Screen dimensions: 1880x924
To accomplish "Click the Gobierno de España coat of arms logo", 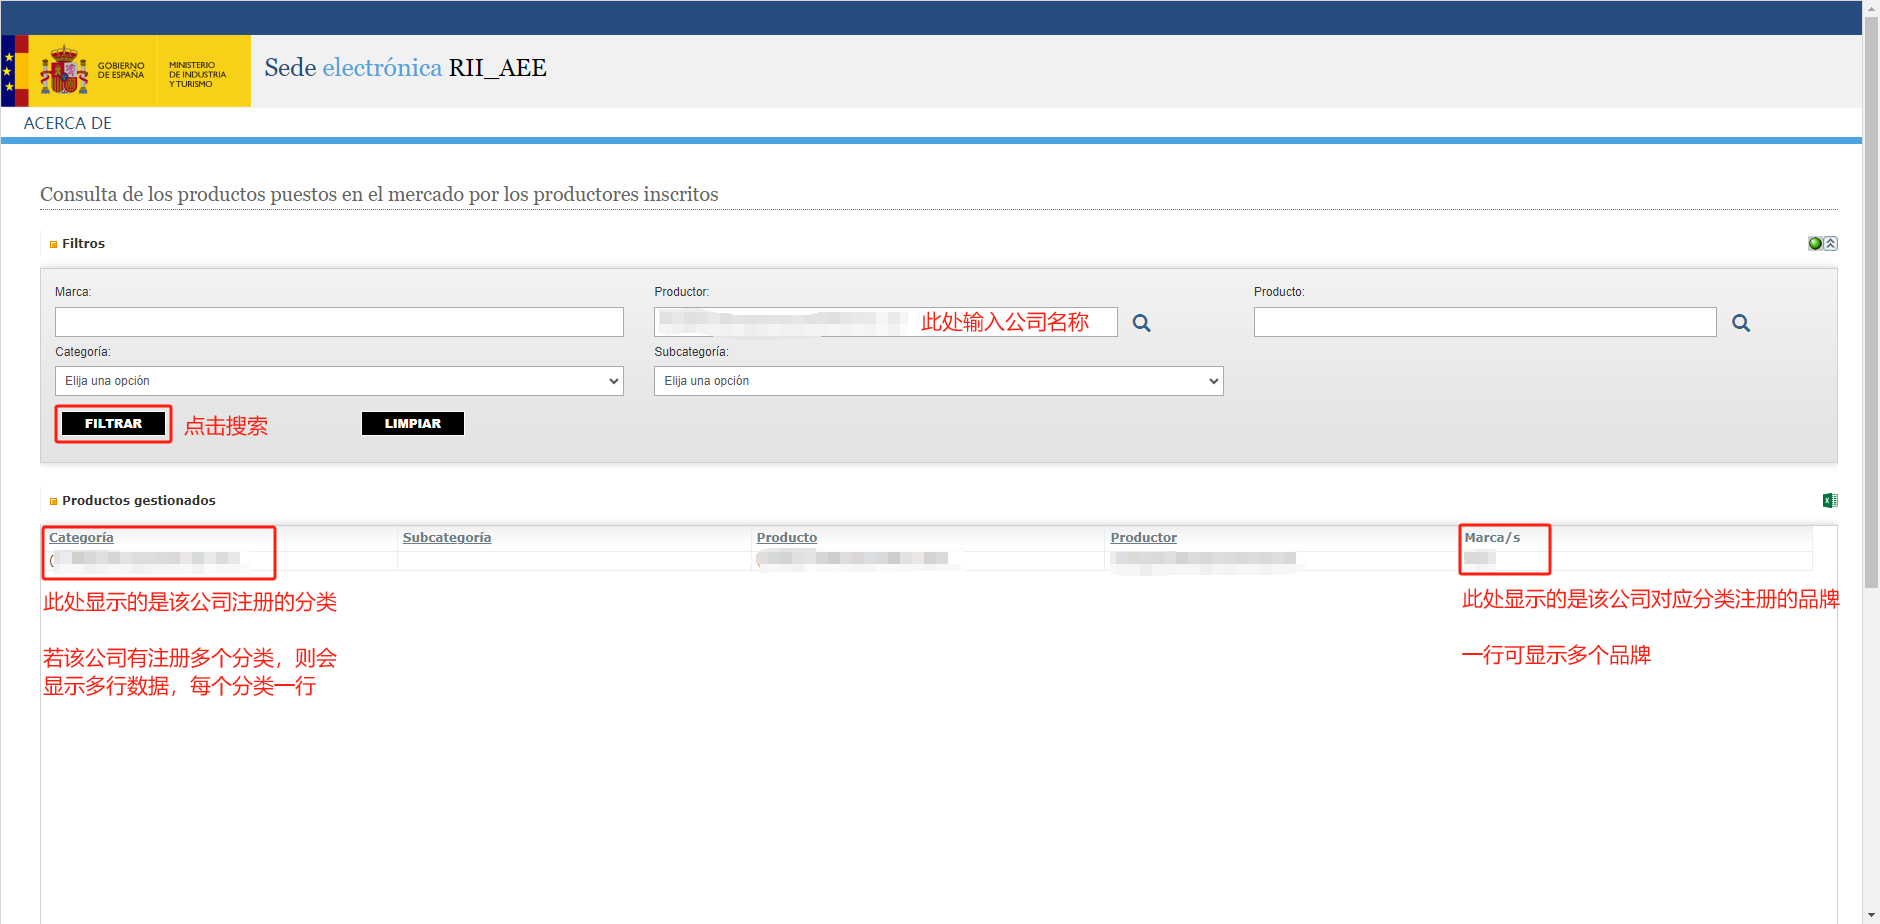I will [64, 71].
